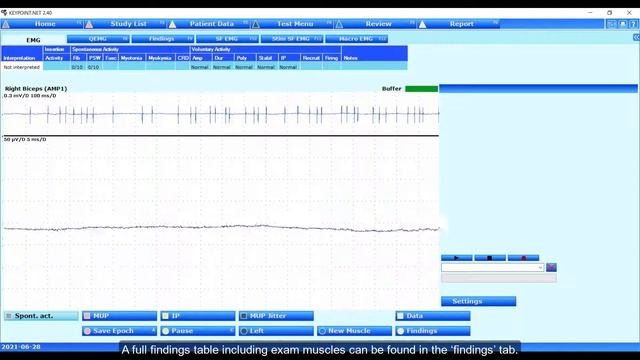Click the first icon left of the print icon

611,24
